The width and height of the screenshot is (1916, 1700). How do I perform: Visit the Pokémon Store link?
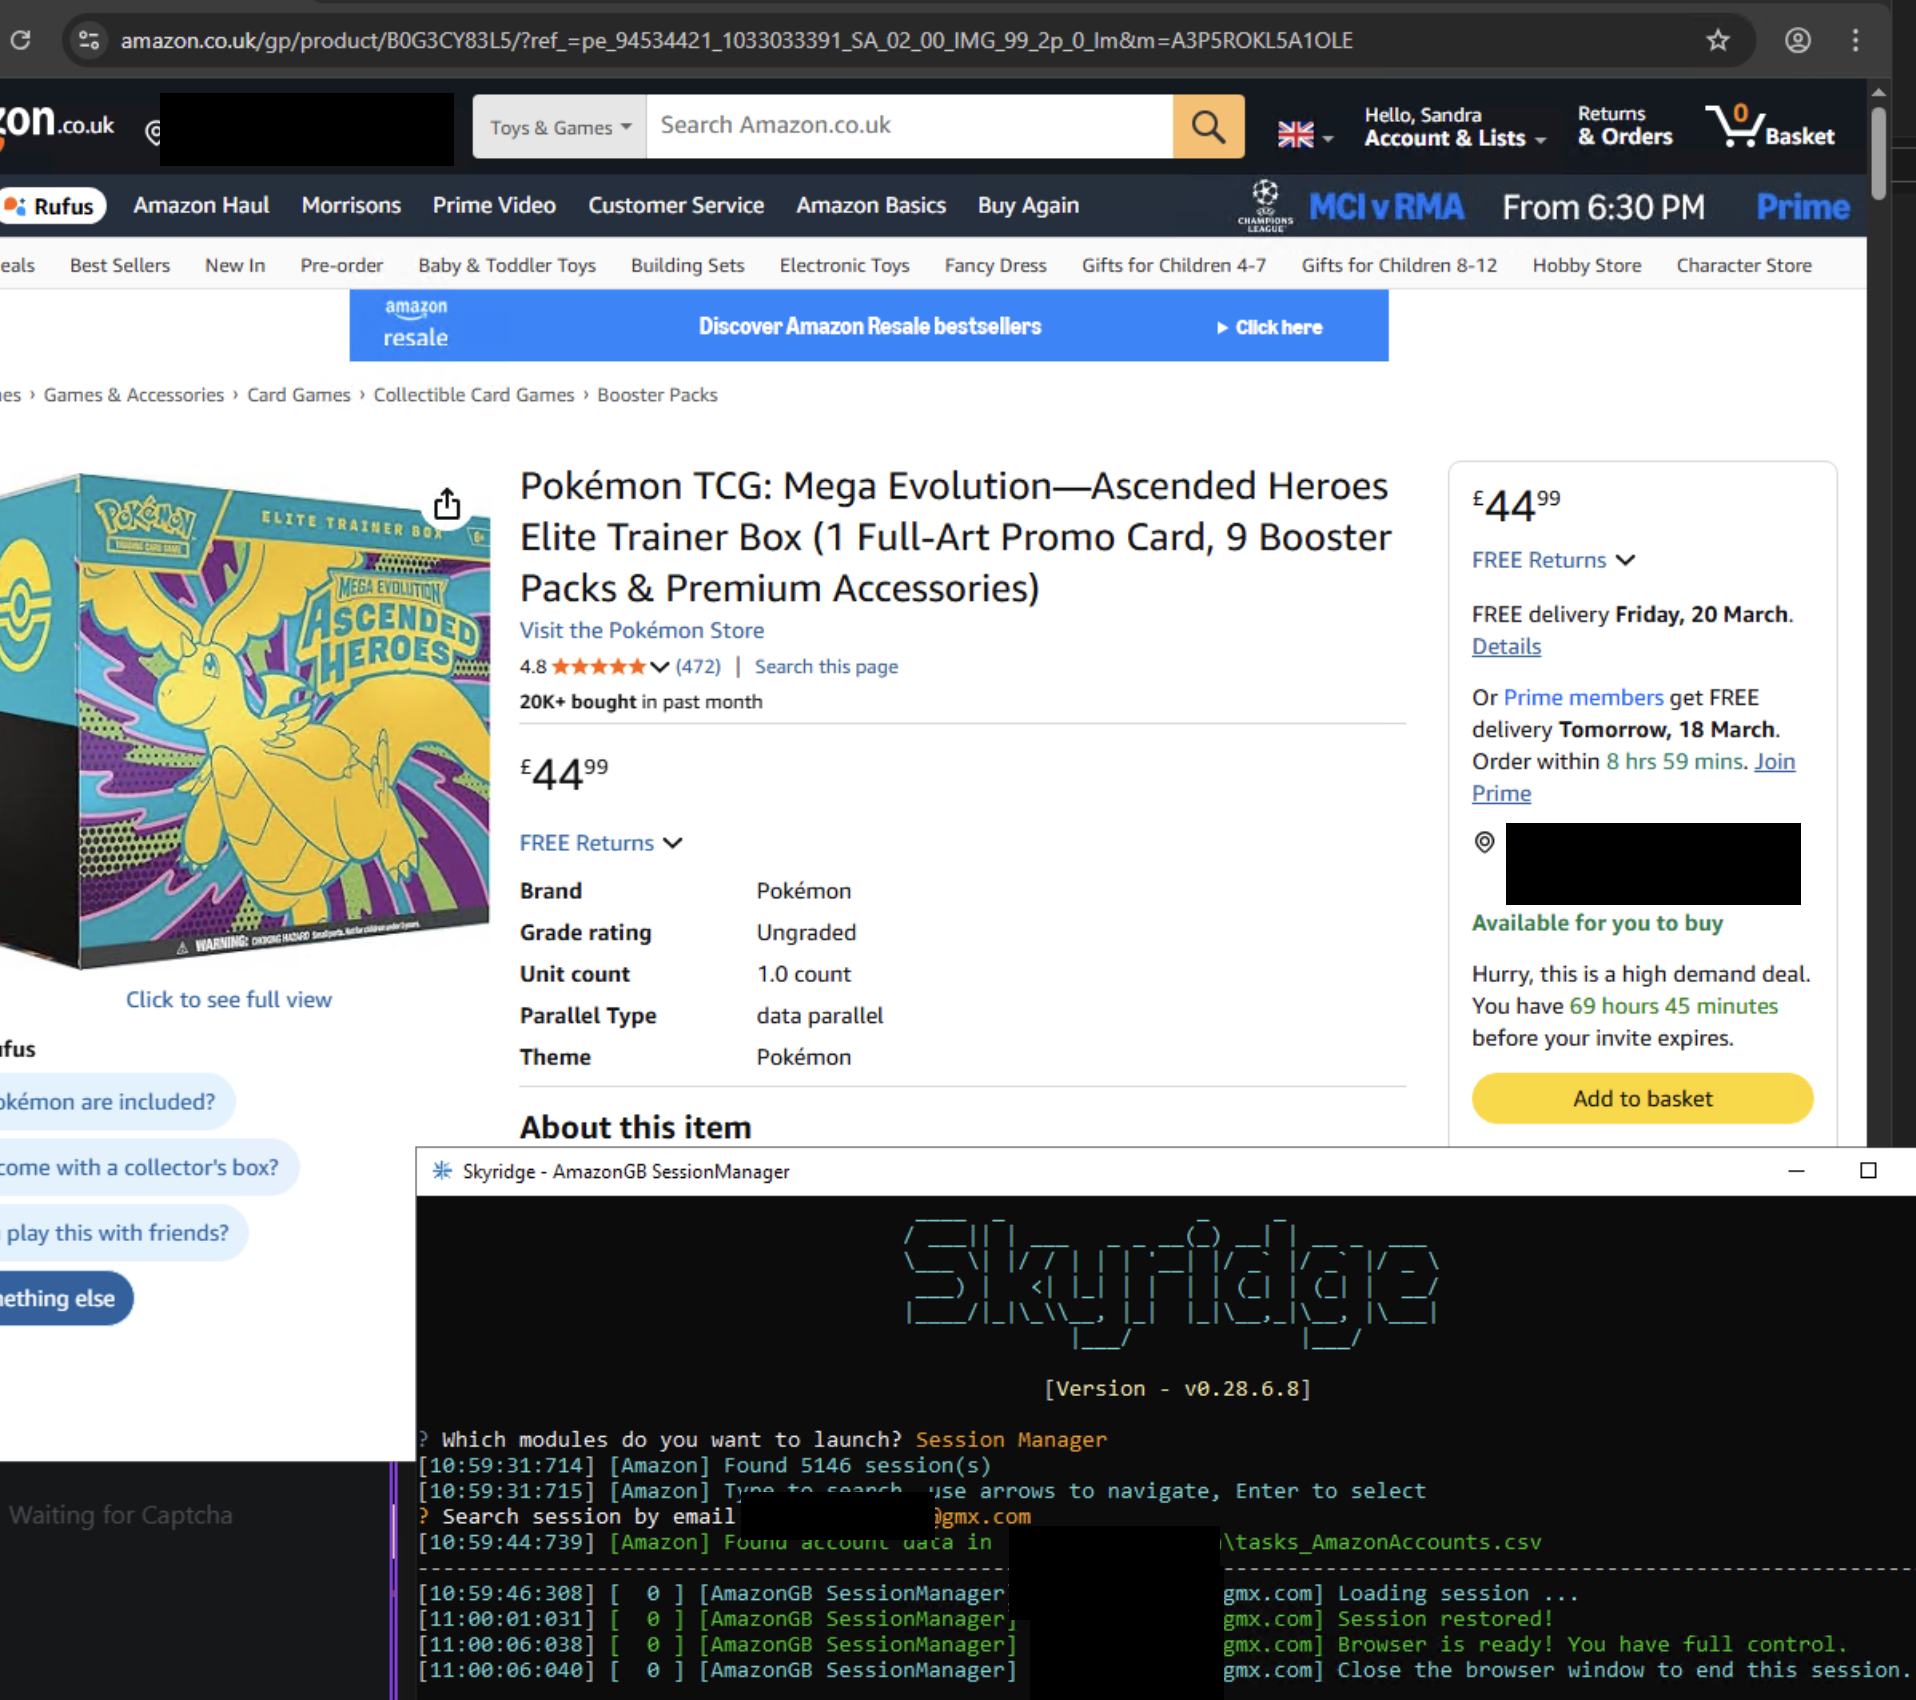pyautogui.click(x=641, y=630)
